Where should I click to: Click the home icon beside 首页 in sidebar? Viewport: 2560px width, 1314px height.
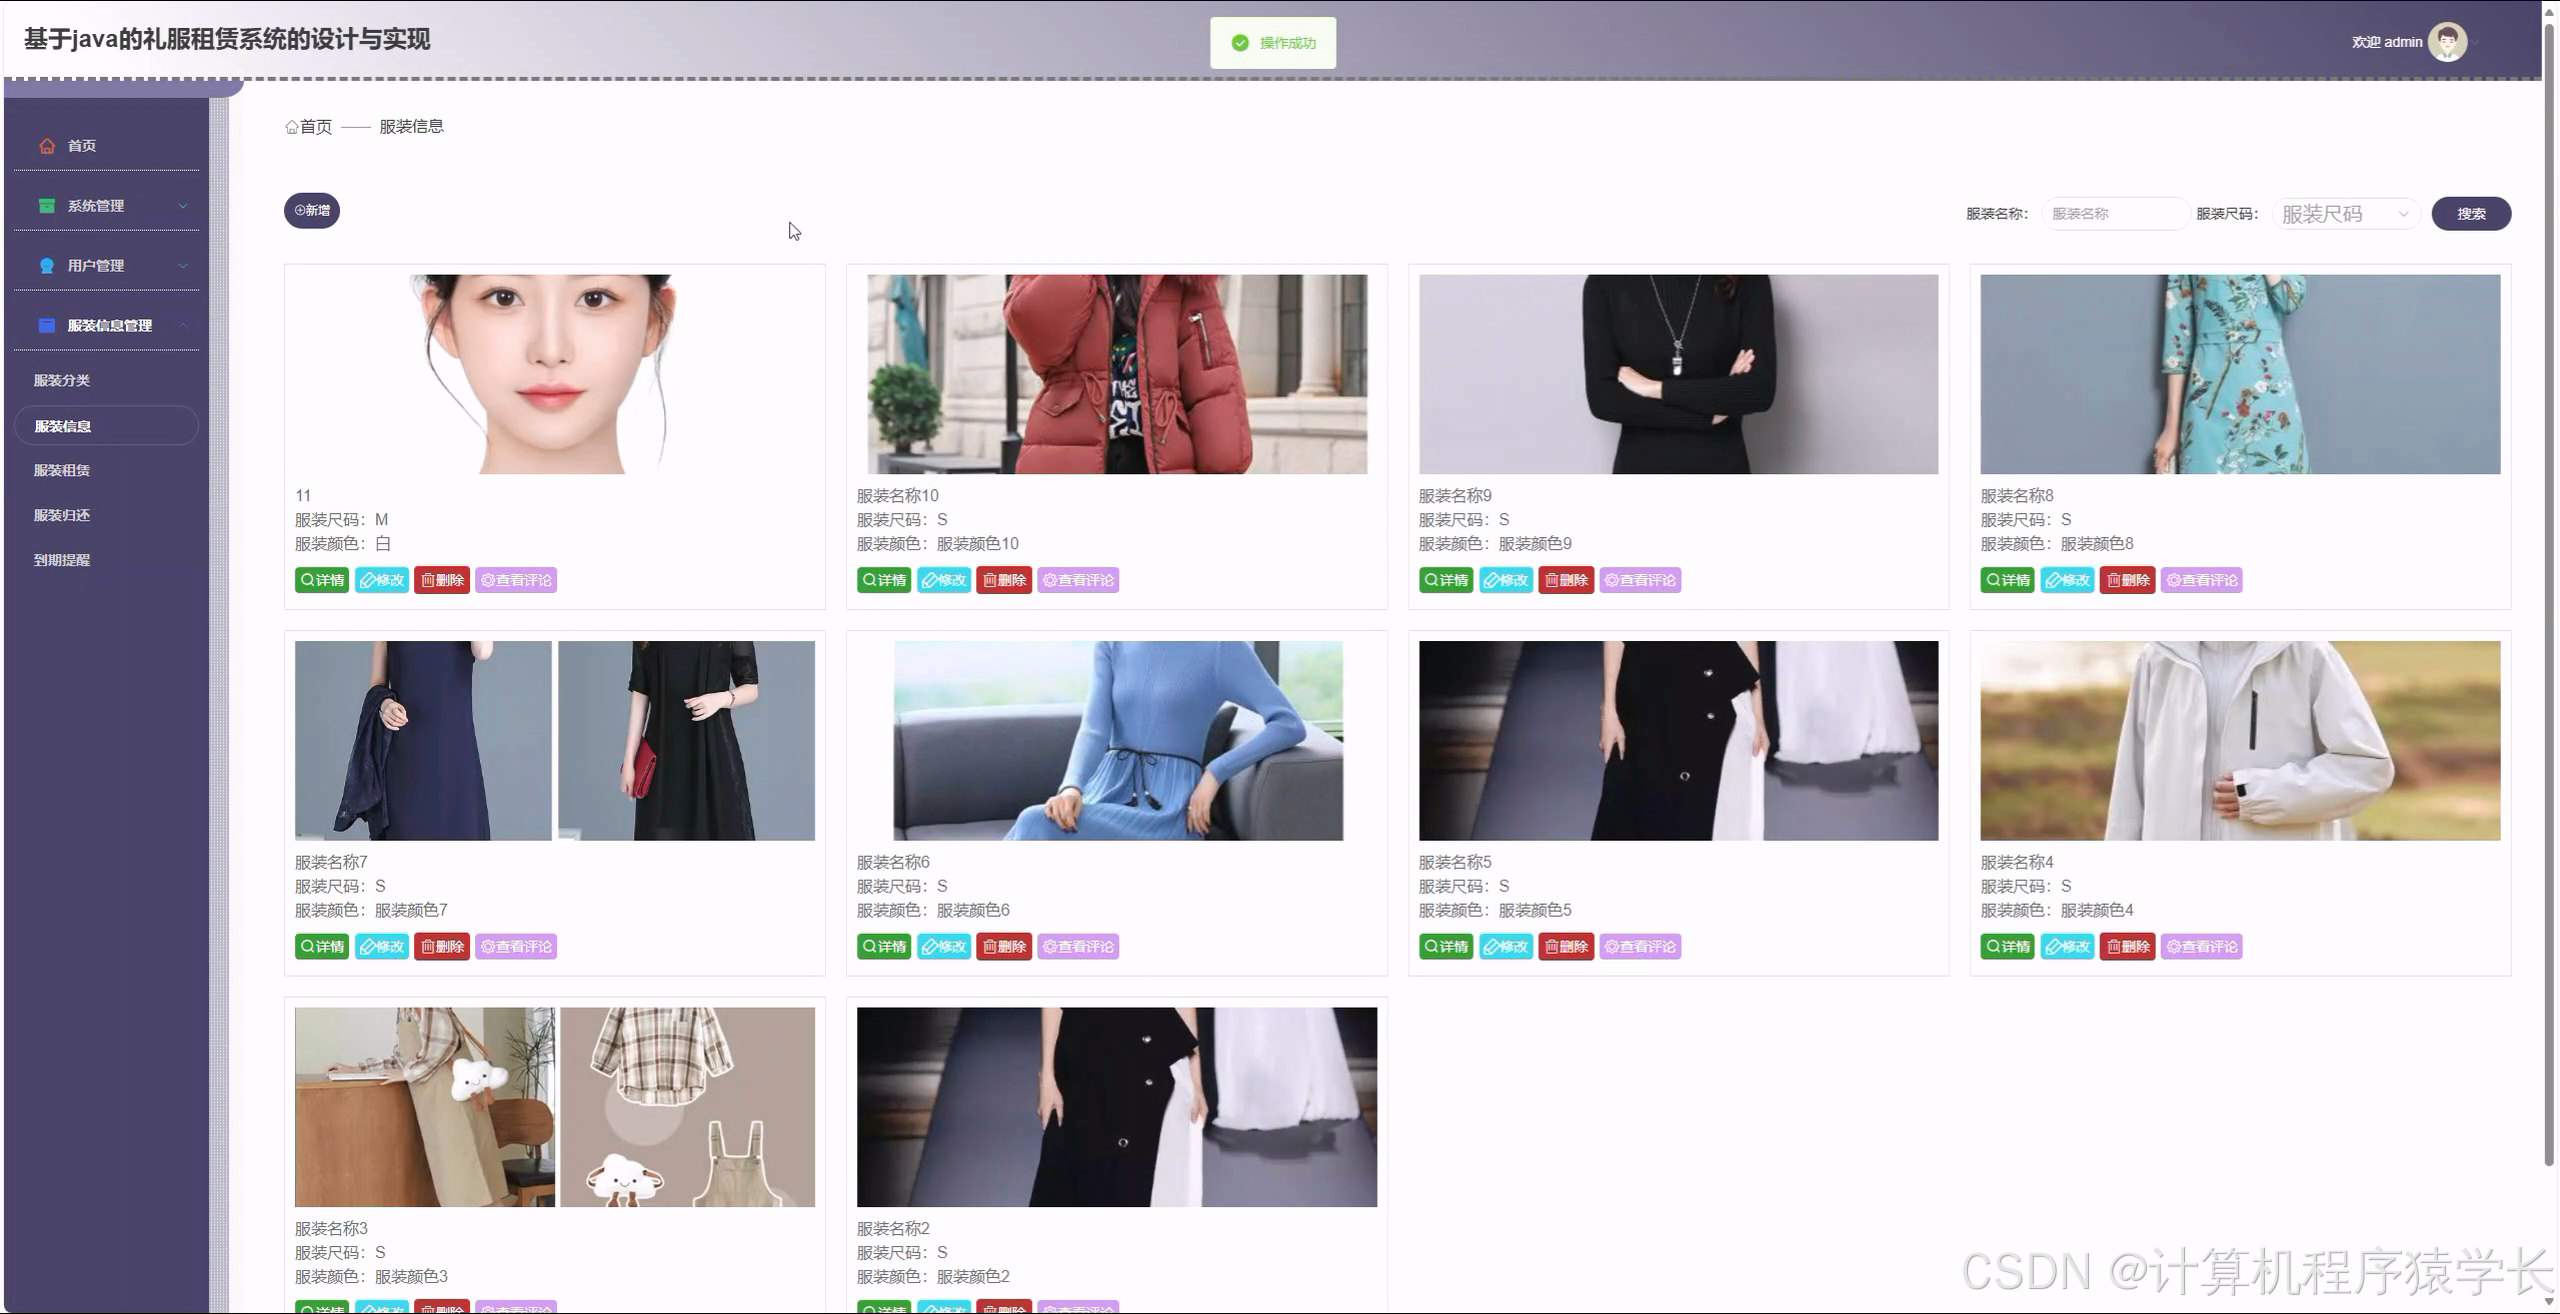[x=46, y=145]
